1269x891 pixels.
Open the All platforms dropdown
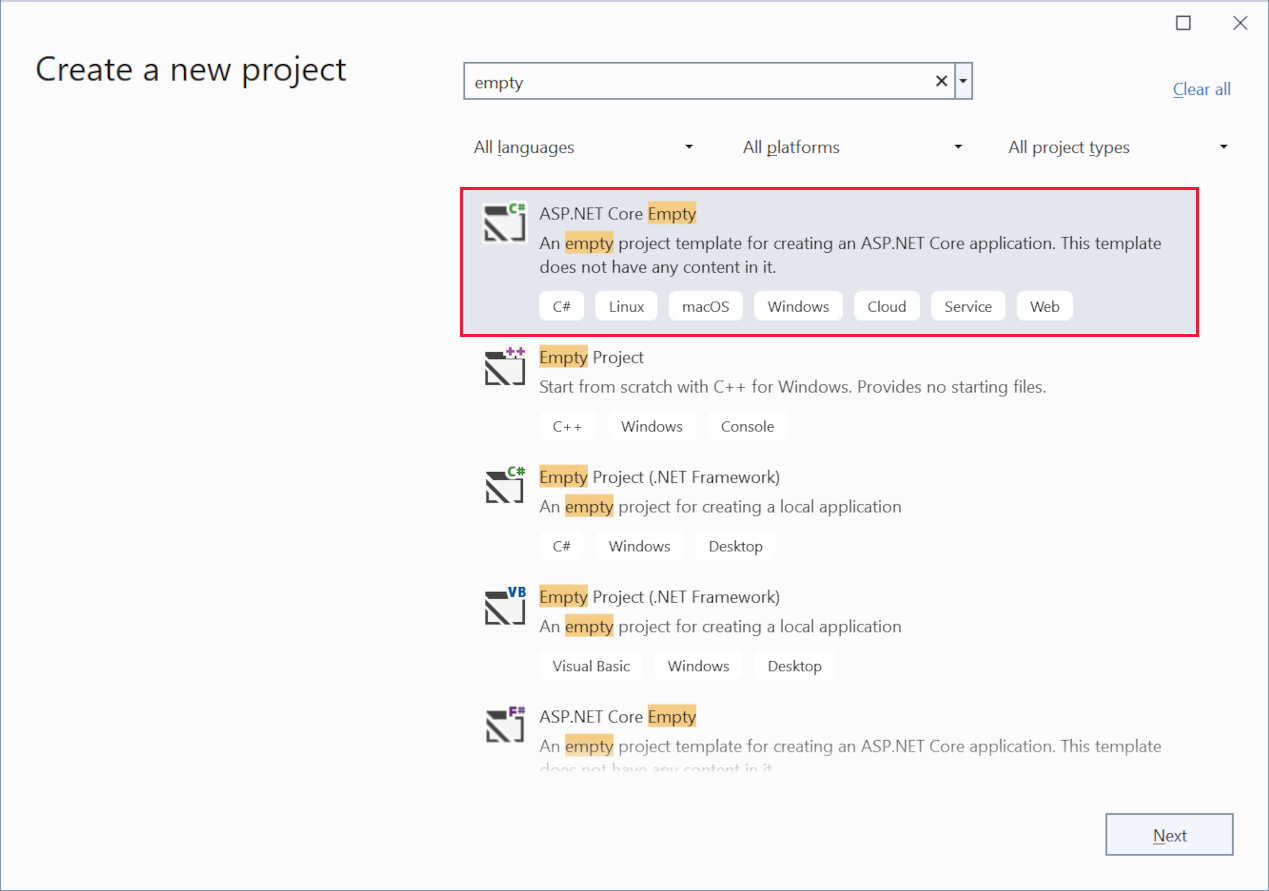[x=852, y=147]
